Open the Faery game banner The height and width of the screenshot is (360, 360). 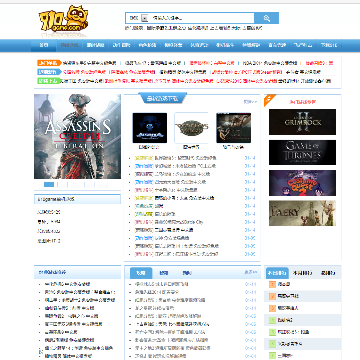click(302, 213)
